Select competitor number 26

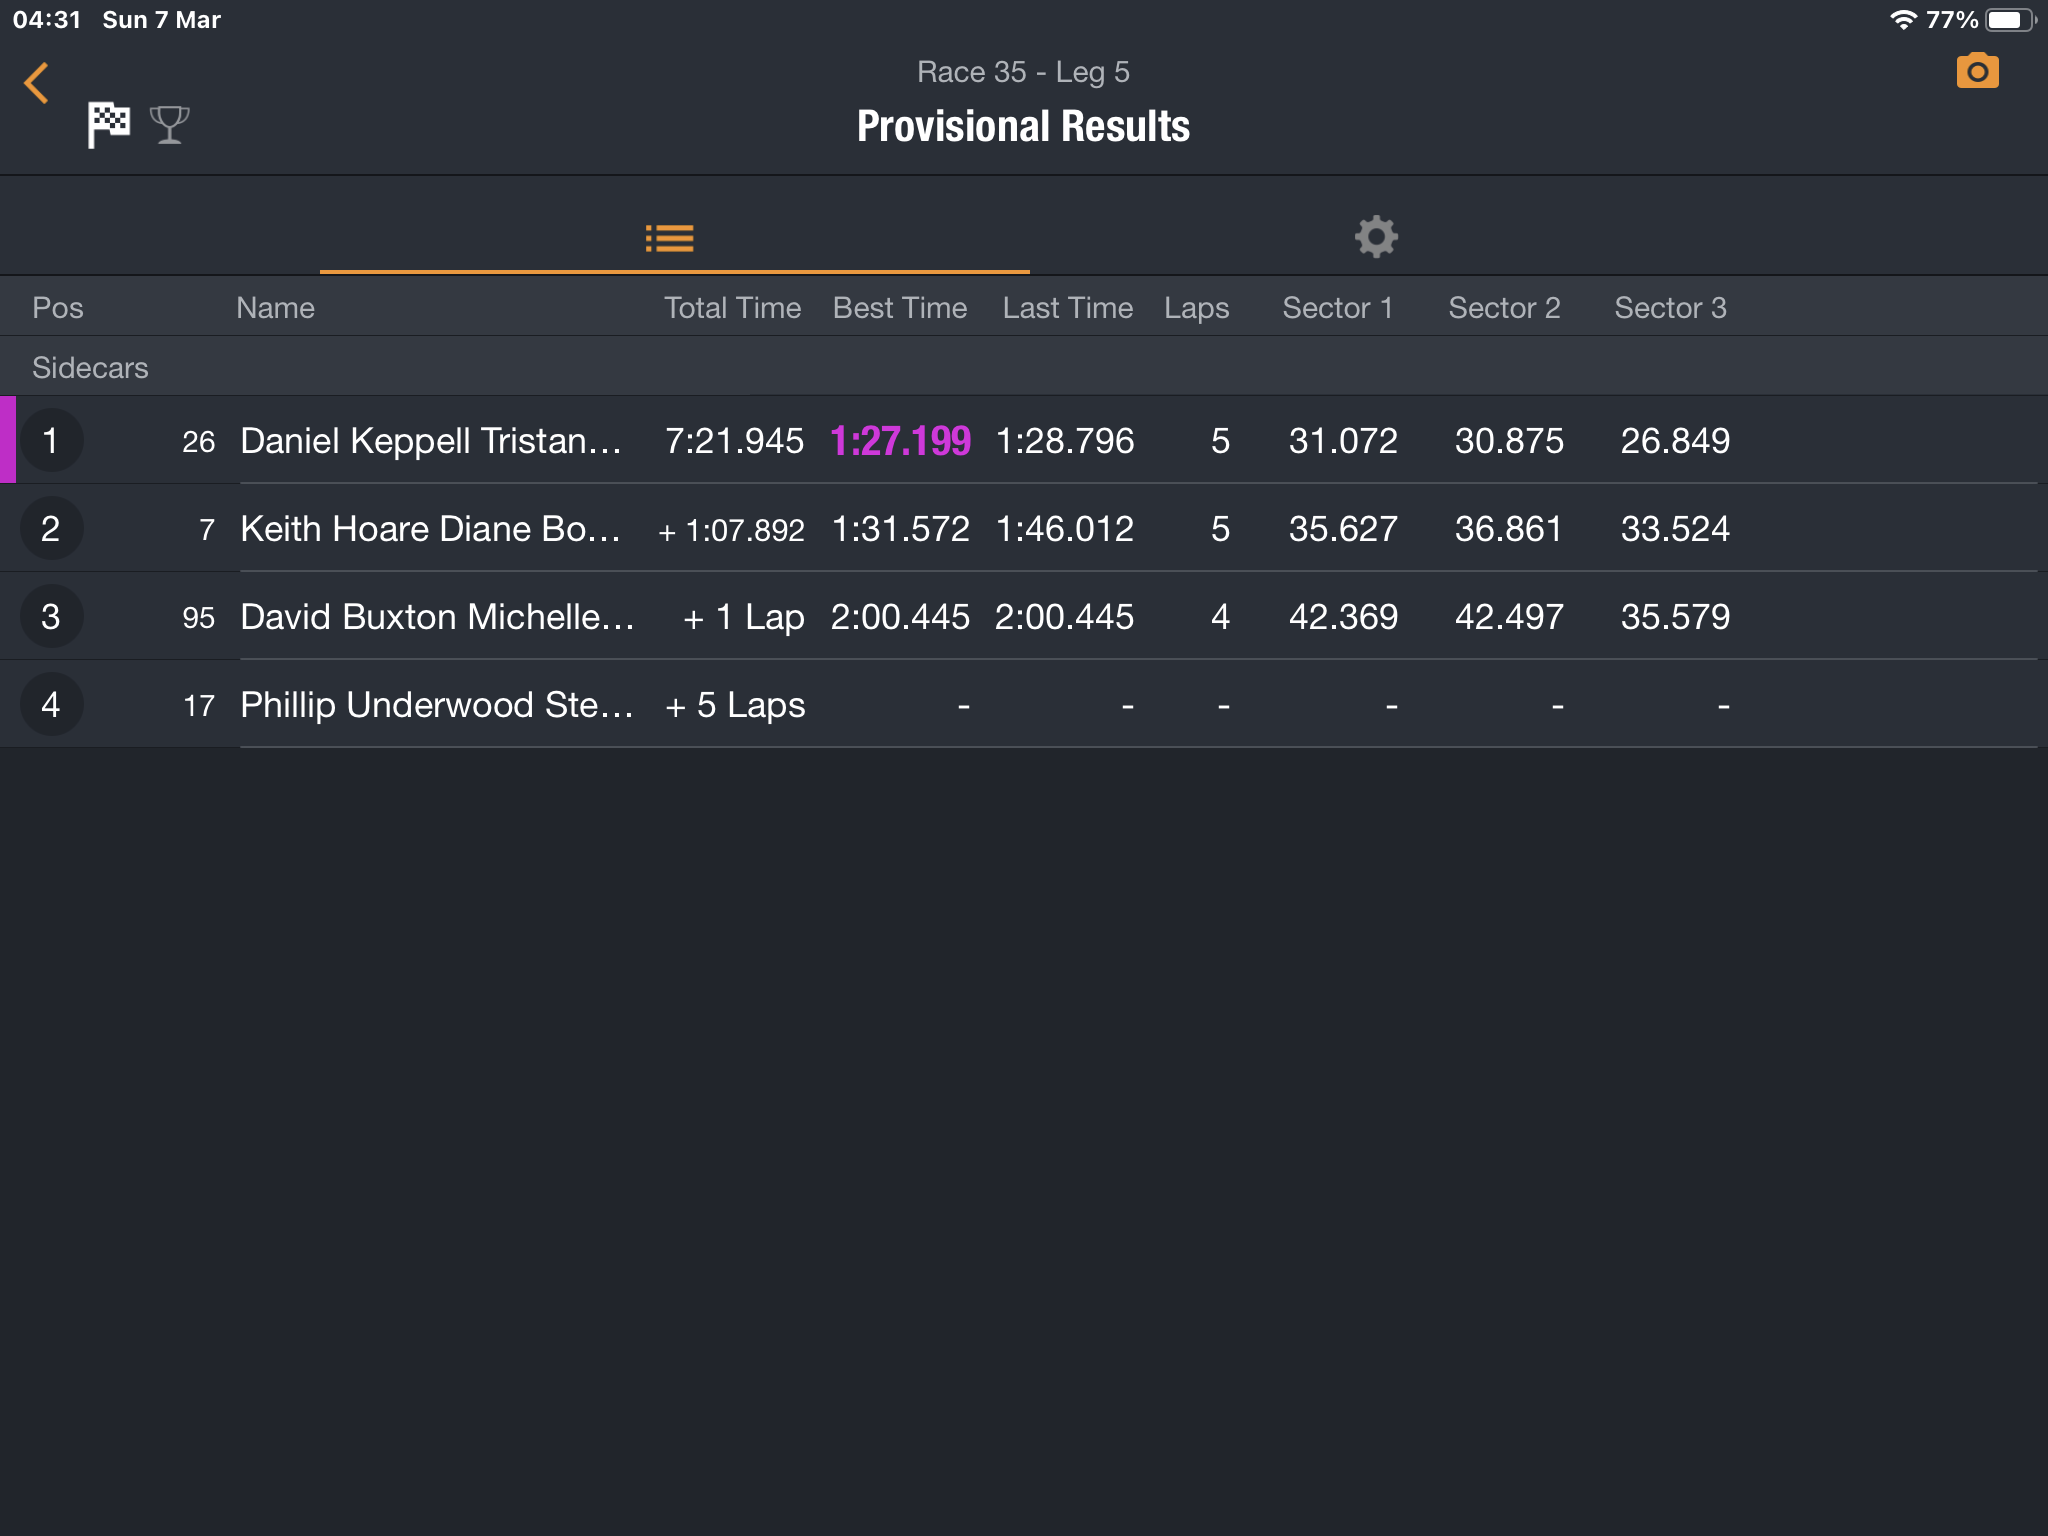click(x=198, y=442)
